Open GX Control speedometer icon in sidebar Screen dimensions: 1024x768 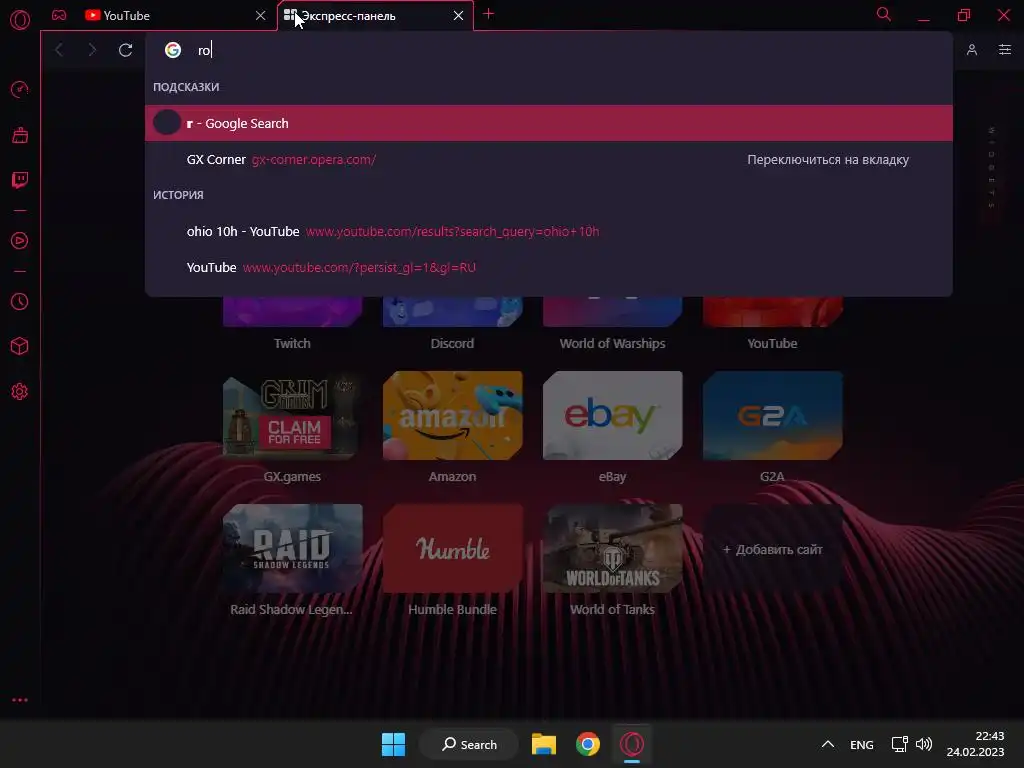click(20, 89)
